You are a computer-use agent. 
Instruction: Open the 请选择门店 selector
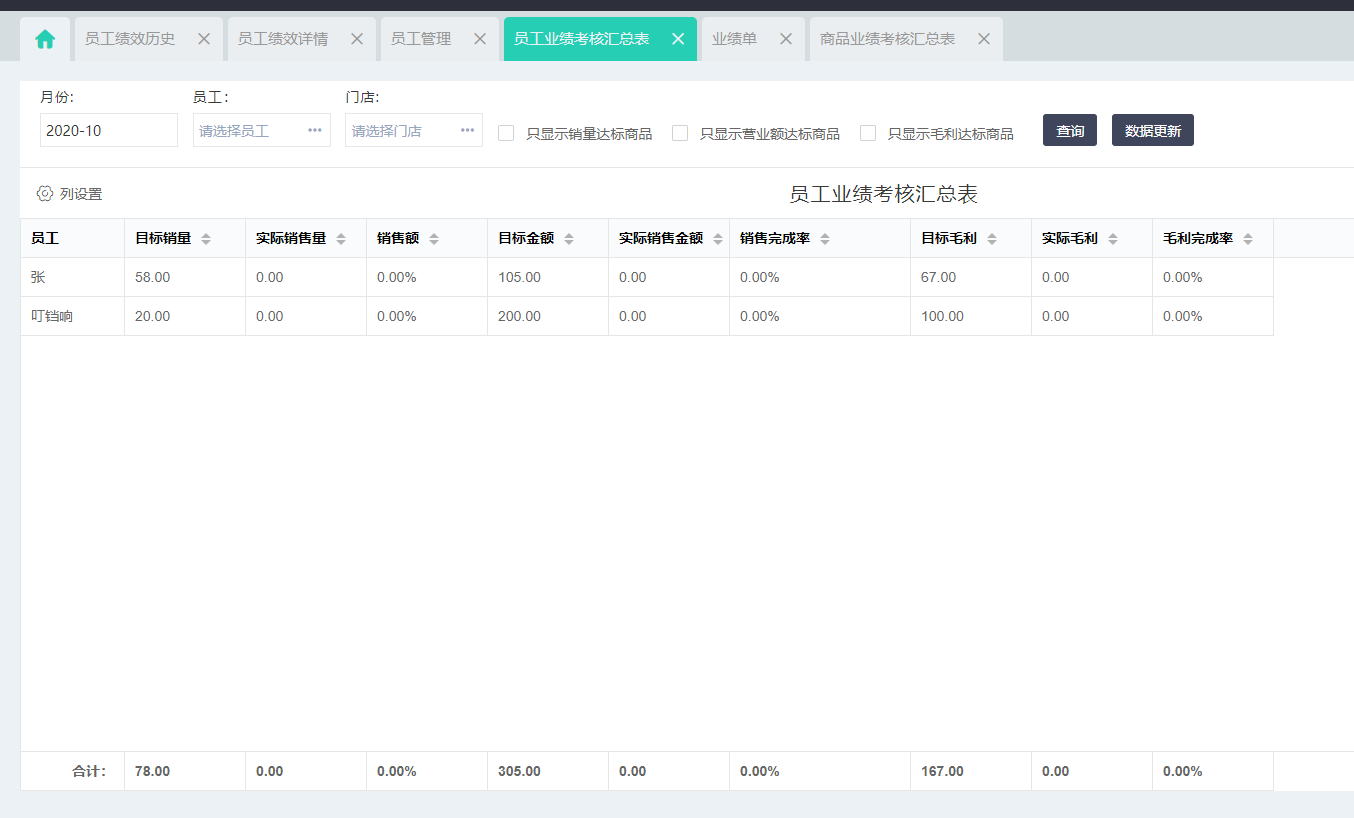(414, 130)
